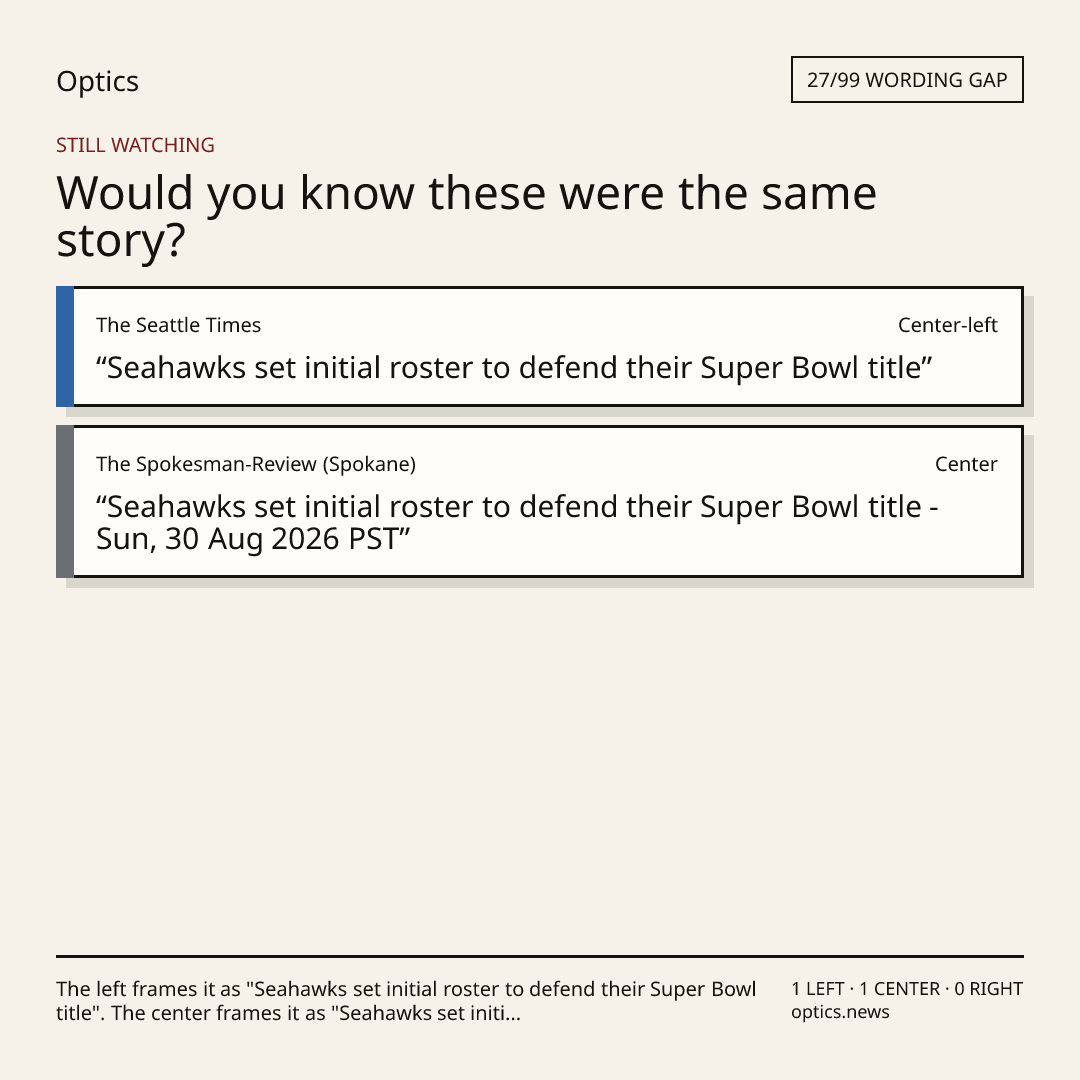Viewport: 1080px width, 1080px height.
Task: Click the gray bias stripe on Spokesman-Review card
Action: 65,501
